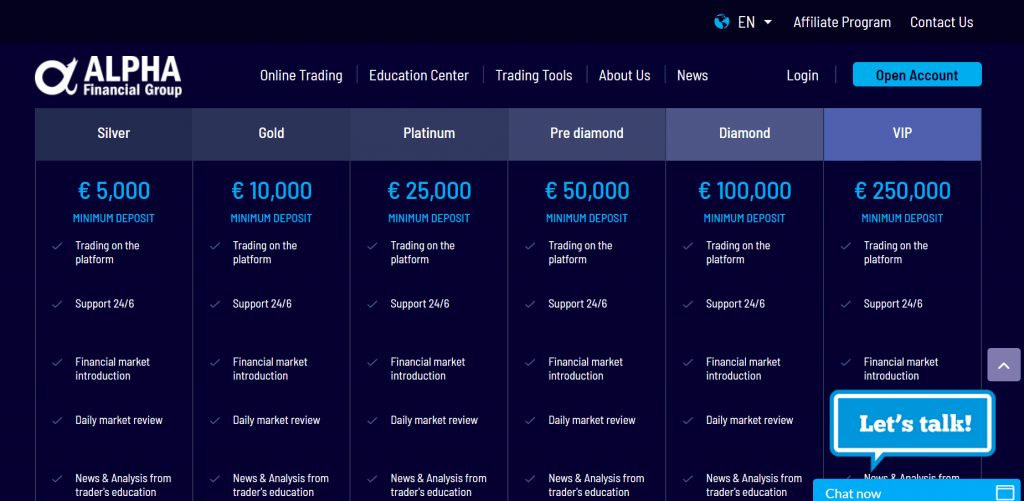Click the Let's talk chat bubble
Image resolution: width=1024 pixels, height=501 pixels.
click(x=913, y=425)
